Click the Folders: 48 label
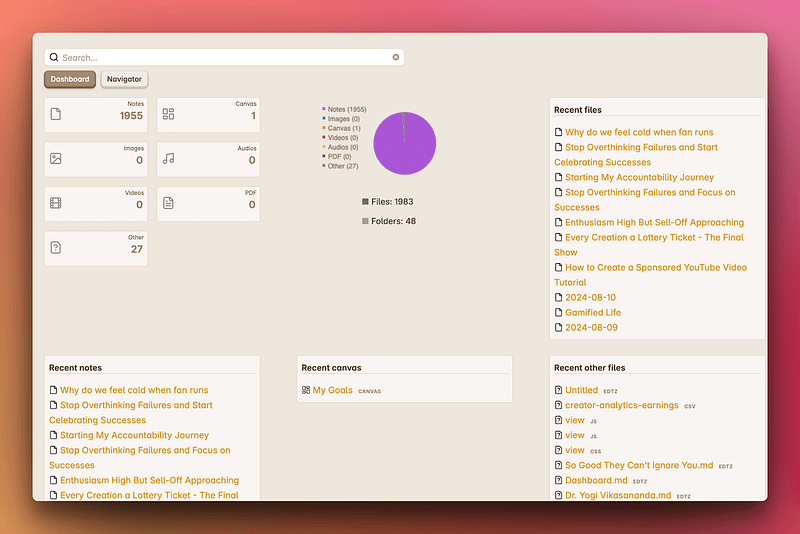The image size is (800, 534). [x=389, y=221]
